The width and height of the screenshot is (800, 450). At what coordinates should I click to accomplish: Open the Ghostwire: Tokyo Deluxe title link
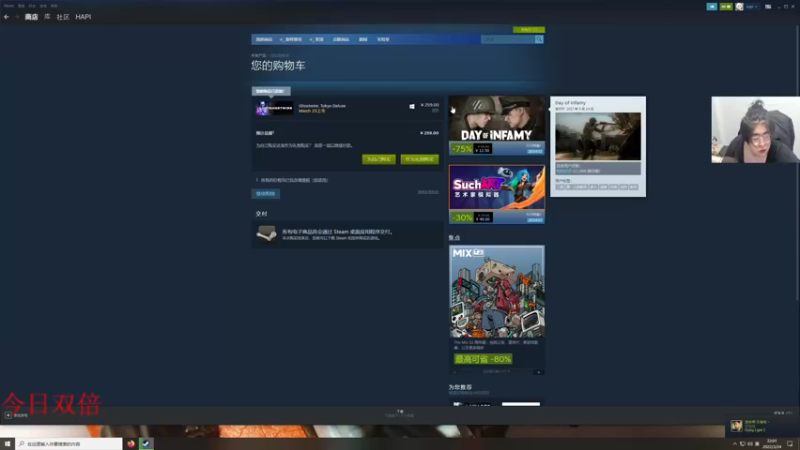(322, 106)
